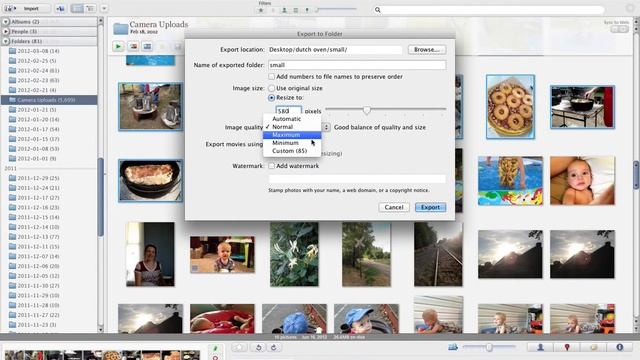Click the red clear tray icon

215,358
